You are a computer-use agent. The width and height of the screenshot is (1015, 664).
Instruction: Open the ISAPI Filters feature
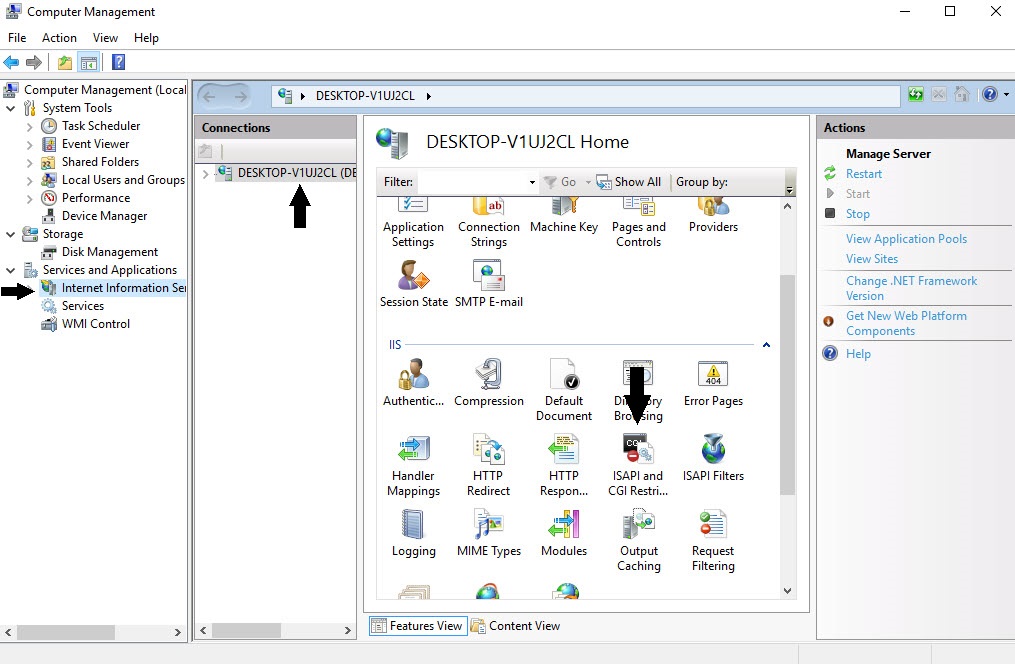713,458
